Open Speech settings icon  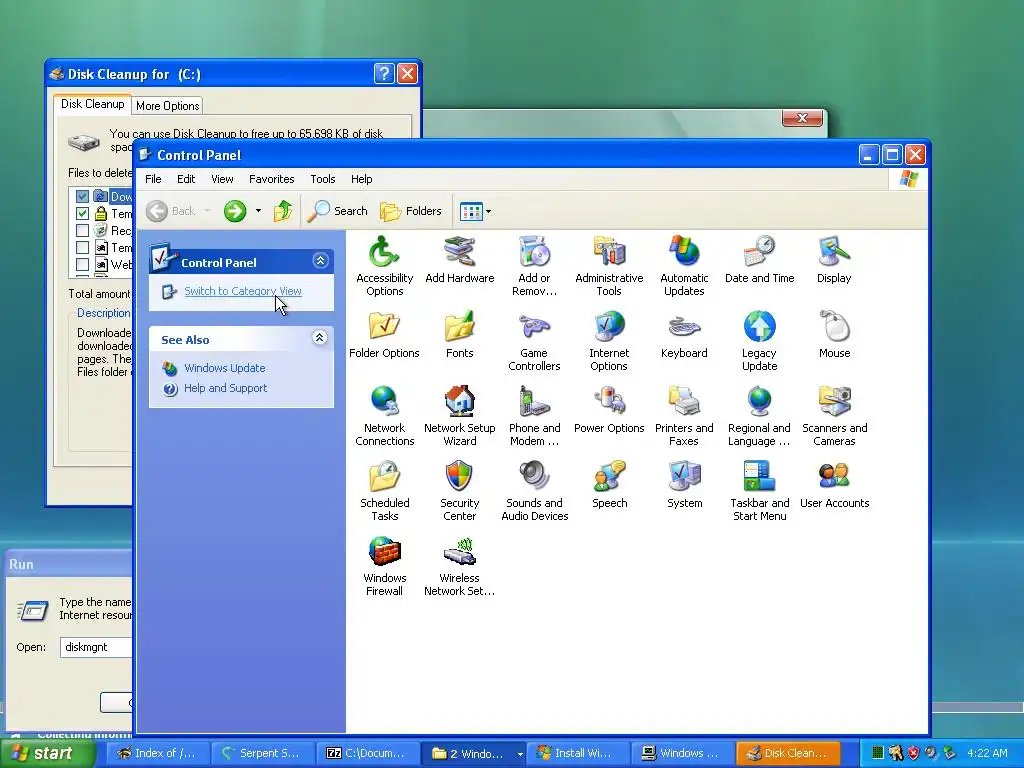(609, 485)
